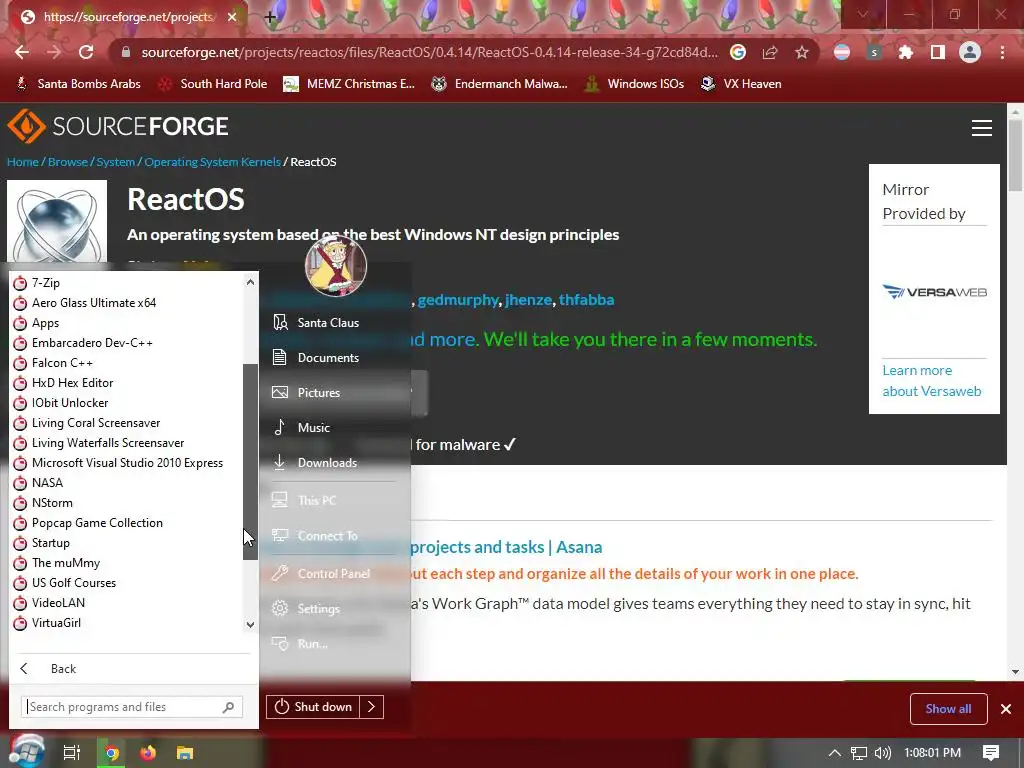1024x768 pixels.
Task: Click the Start menu search magnifier
Action: tap(228, 707)
